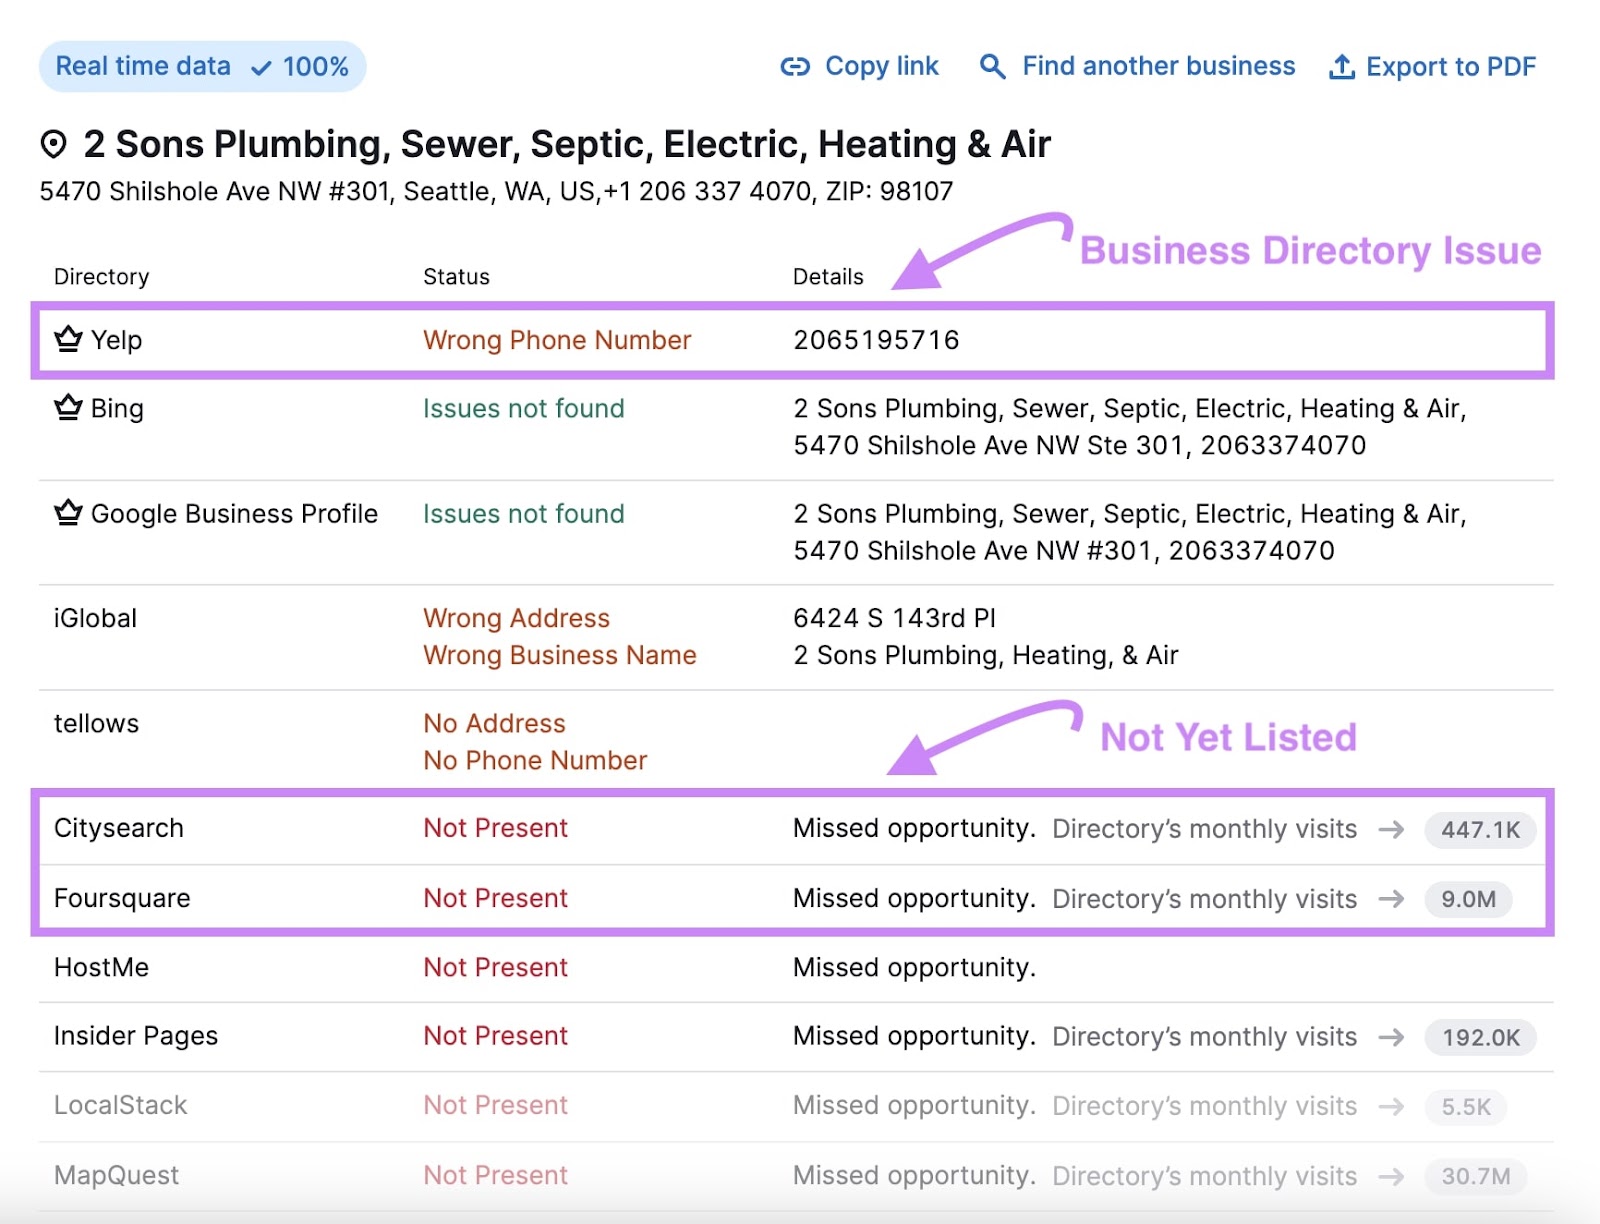The image size is (1600, 1224).
Task: Select the magnifying glass search icon
Action: (992, 66)
